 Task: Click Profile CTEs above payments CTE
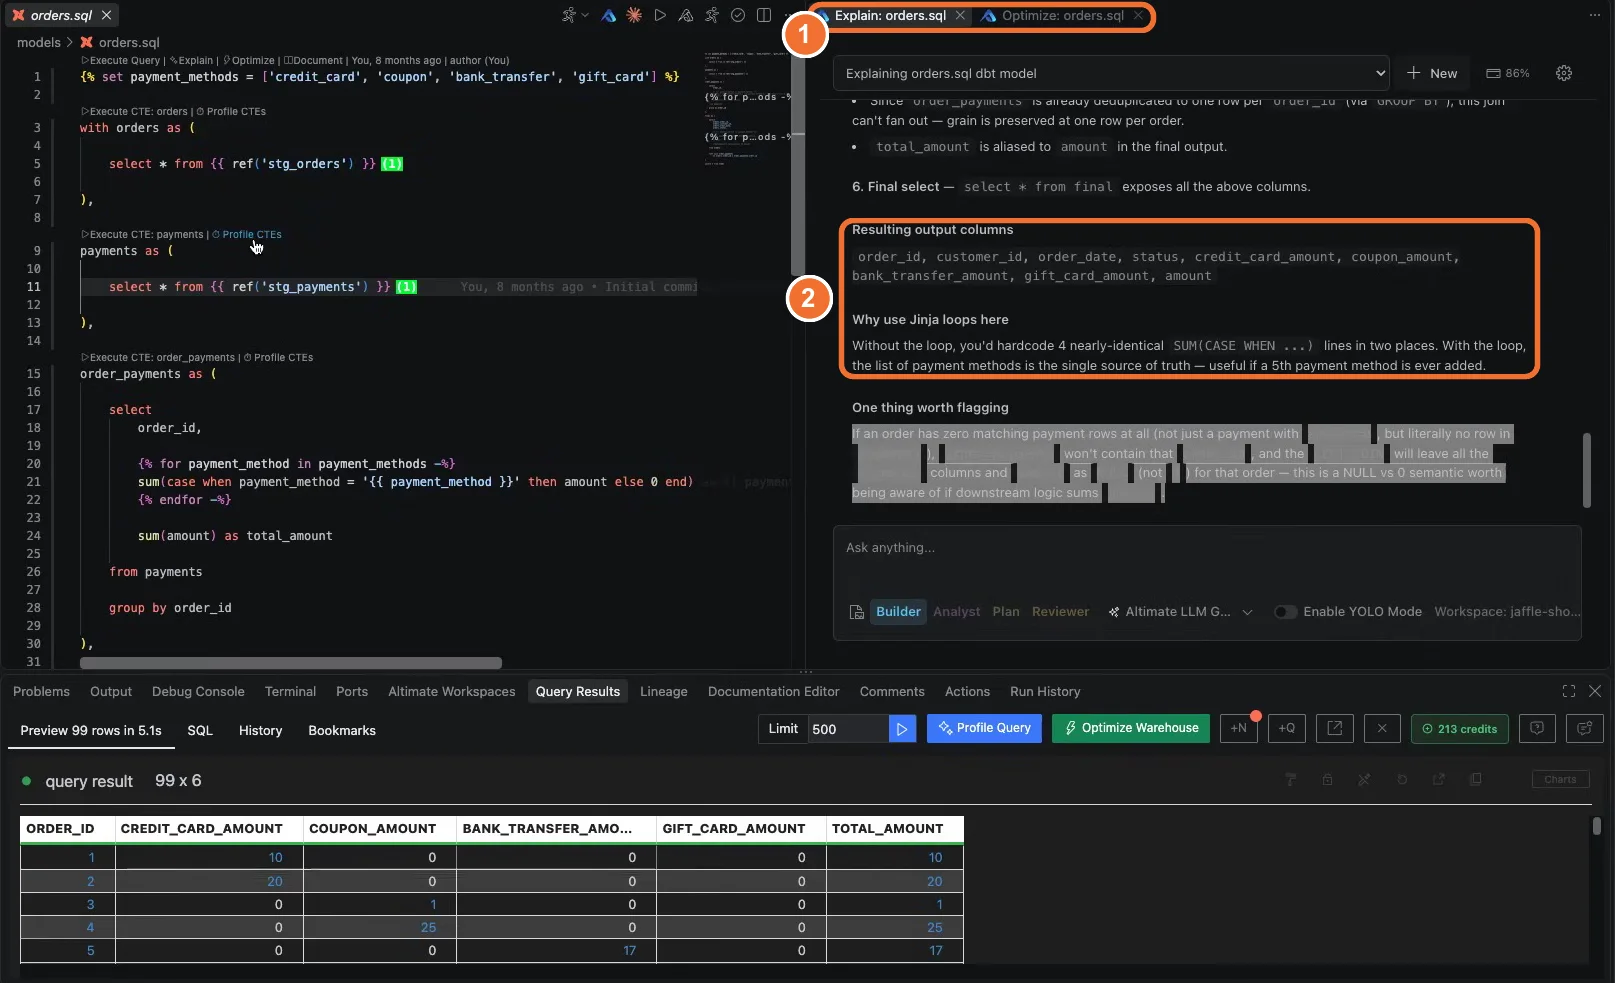[x=247, y=234]
